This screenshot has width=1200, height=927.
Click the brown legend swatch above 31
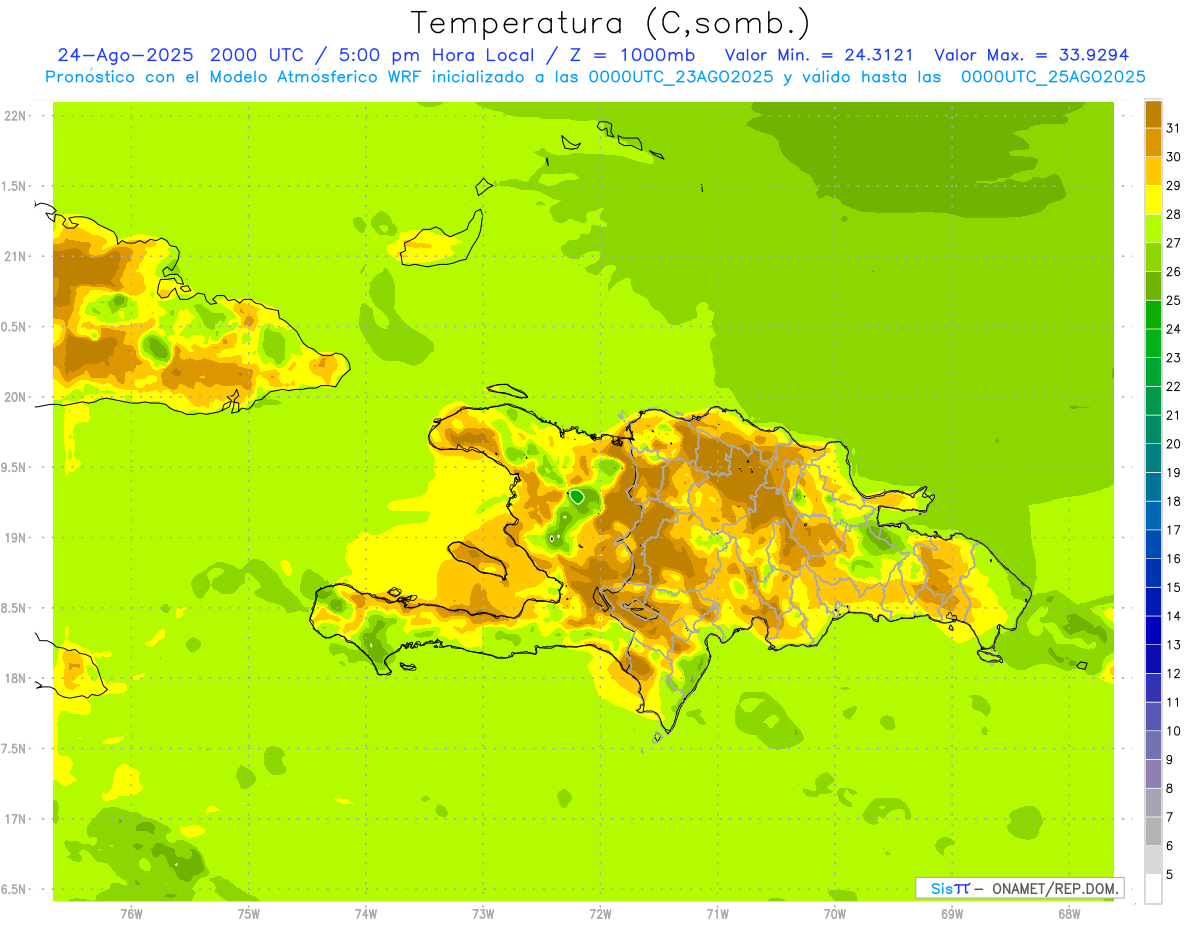(x=1153, y=114)
